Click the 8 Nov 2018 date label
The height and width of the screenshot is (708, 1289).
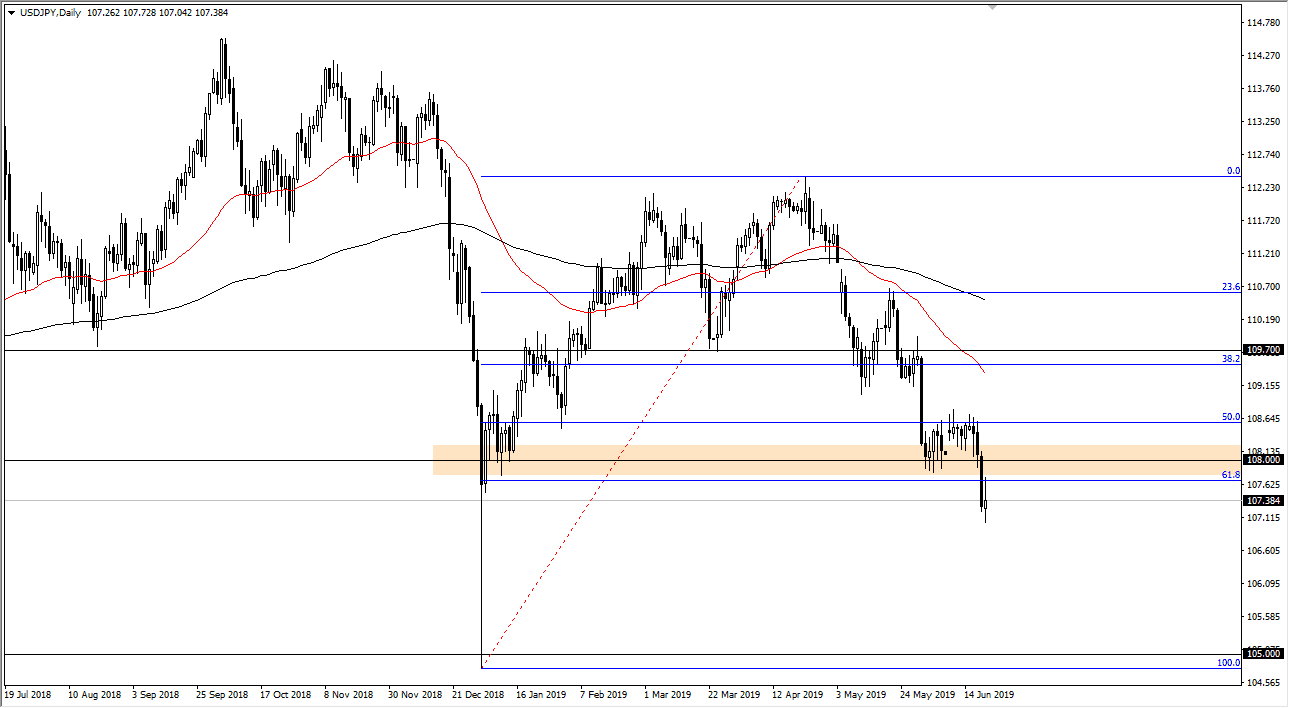coord(348,694)
